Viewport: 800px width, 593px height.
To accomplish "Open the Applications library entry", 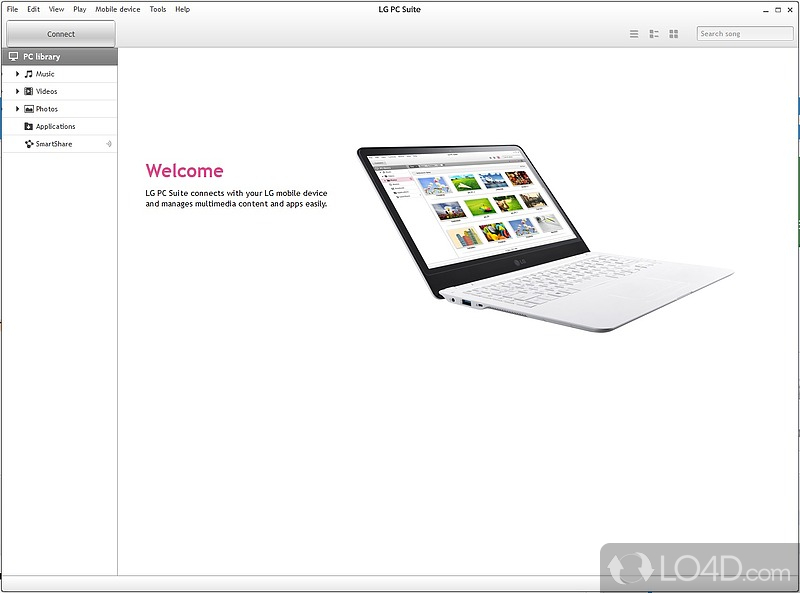I will click(60, 127).
